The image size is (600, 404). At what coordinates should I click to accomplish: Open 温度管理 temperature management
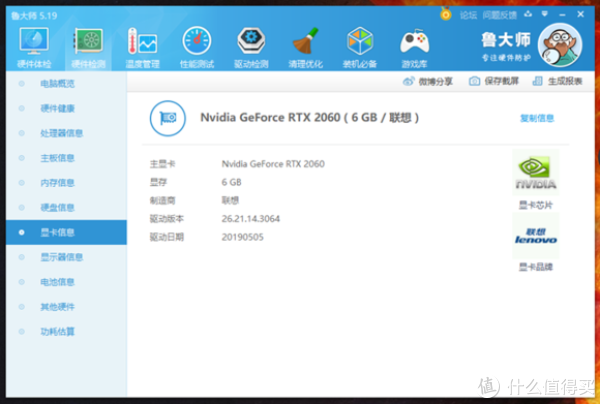click(x=143, y=47)
